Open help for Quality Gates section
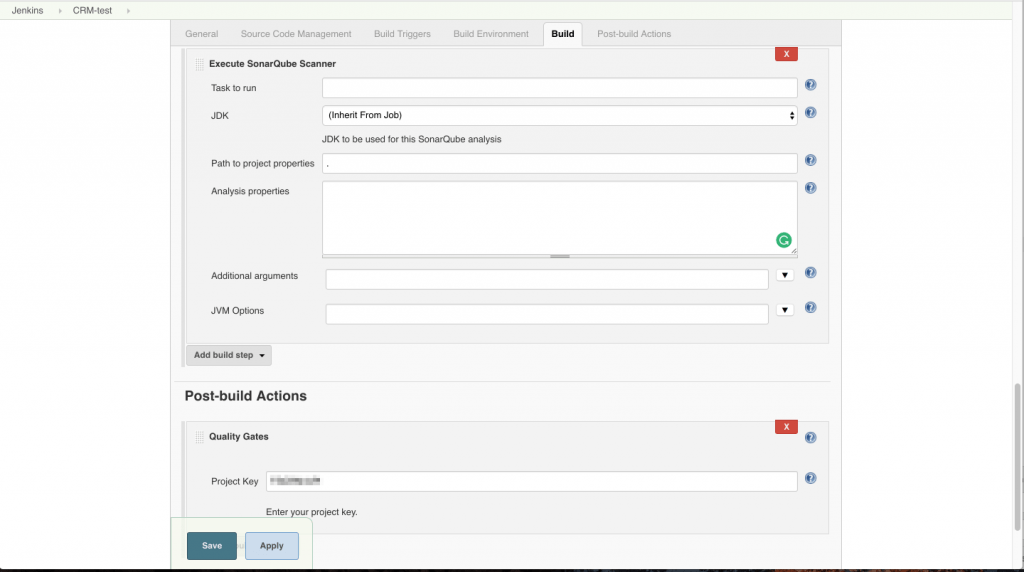This screenshot has width=1024, height=572. pos(810,437)
